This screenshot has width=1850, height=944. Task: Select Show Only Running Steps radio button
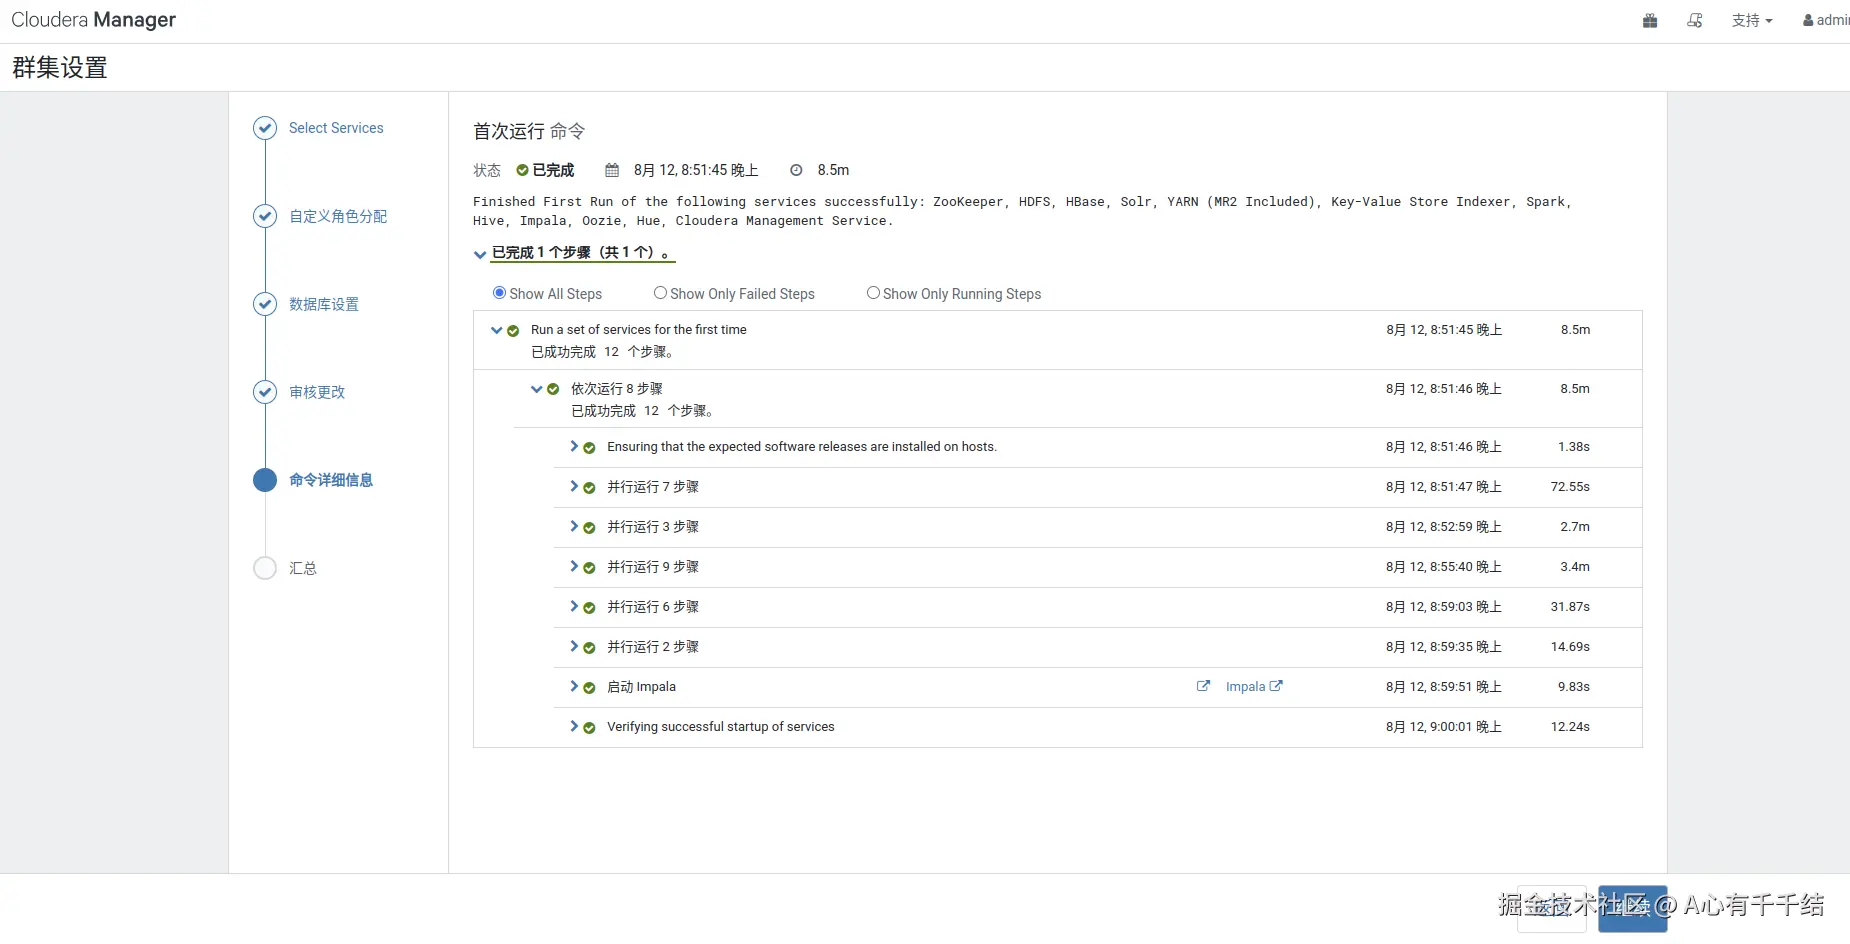[x=873, y=293]
